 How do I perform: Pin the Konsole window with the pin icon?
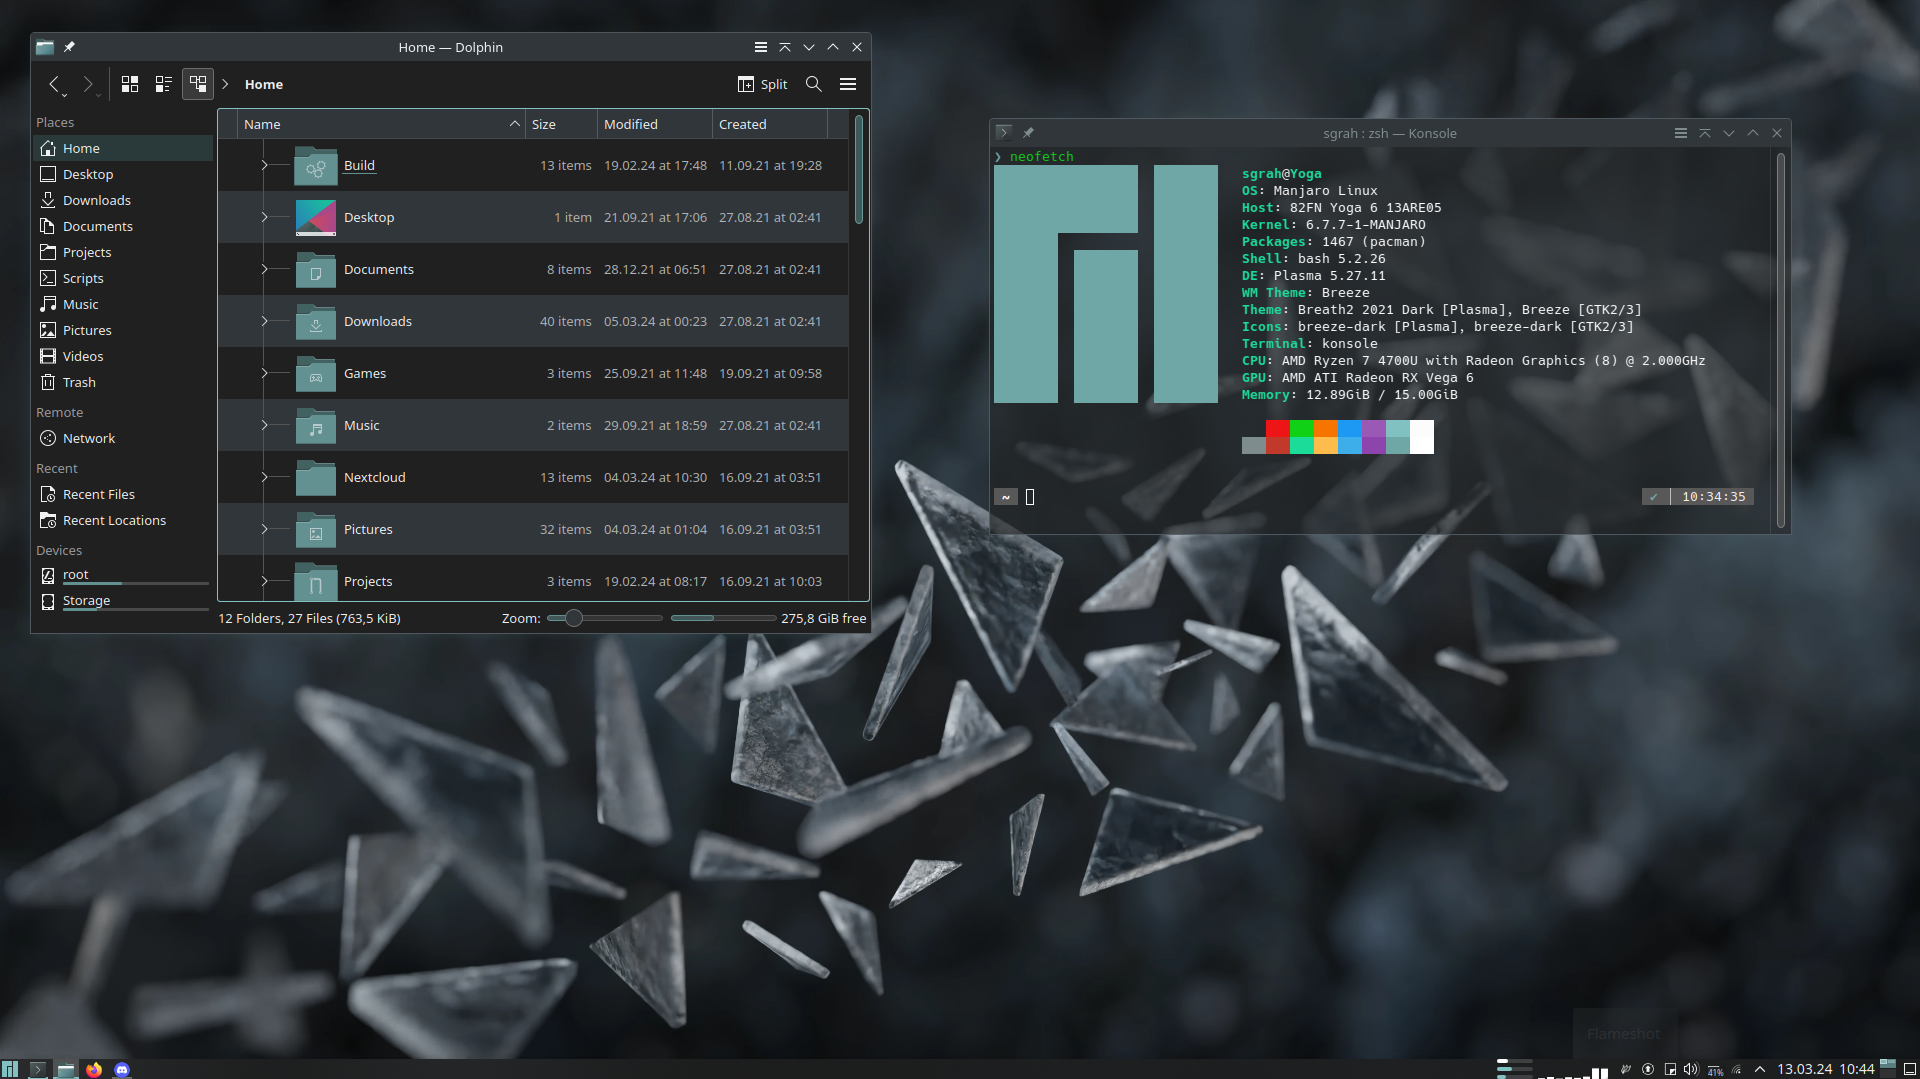coord(1029,132)
